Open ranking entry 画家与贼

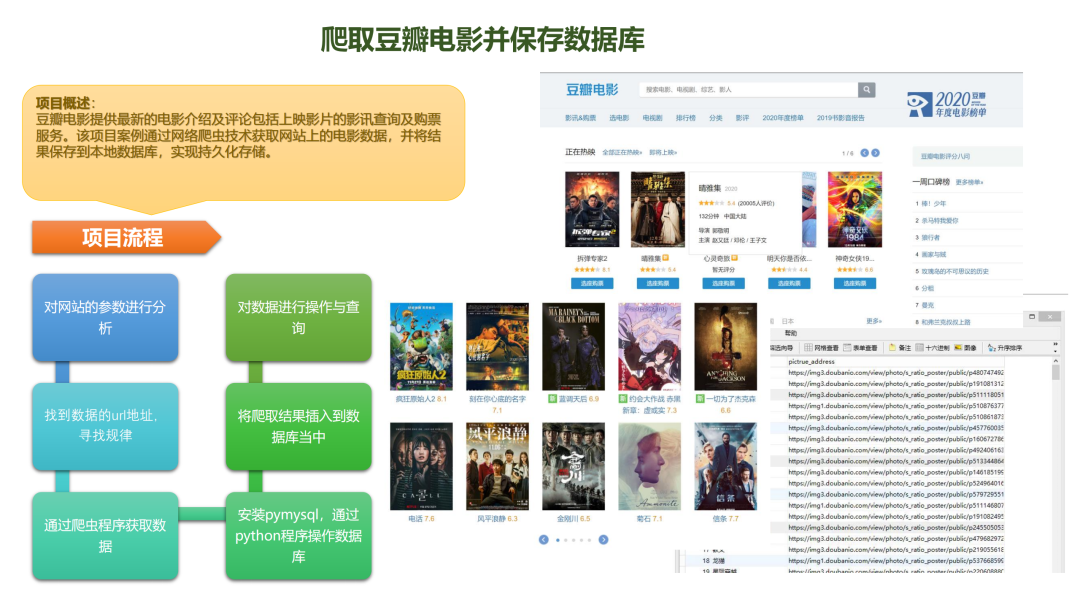coord(934,255)
